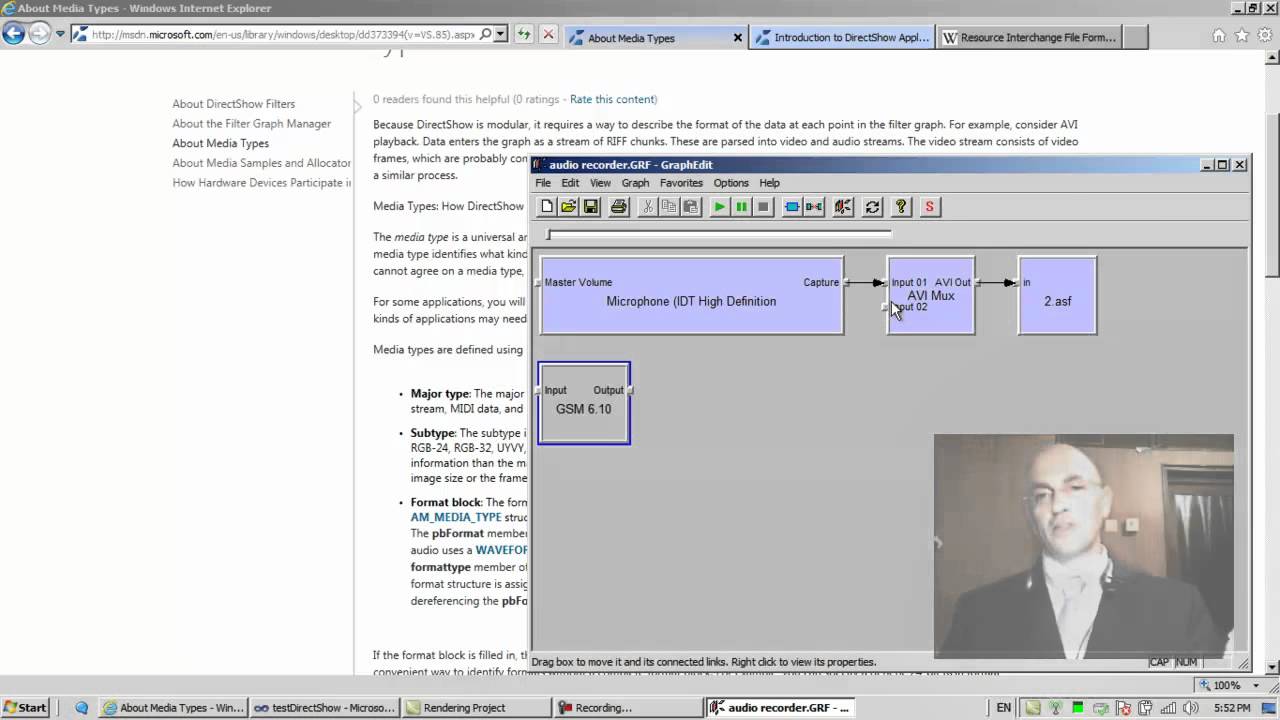This screenshot has height=720, width=1280.
Task: Open About the Filter Graph Manager link
Action: point(251,124)
